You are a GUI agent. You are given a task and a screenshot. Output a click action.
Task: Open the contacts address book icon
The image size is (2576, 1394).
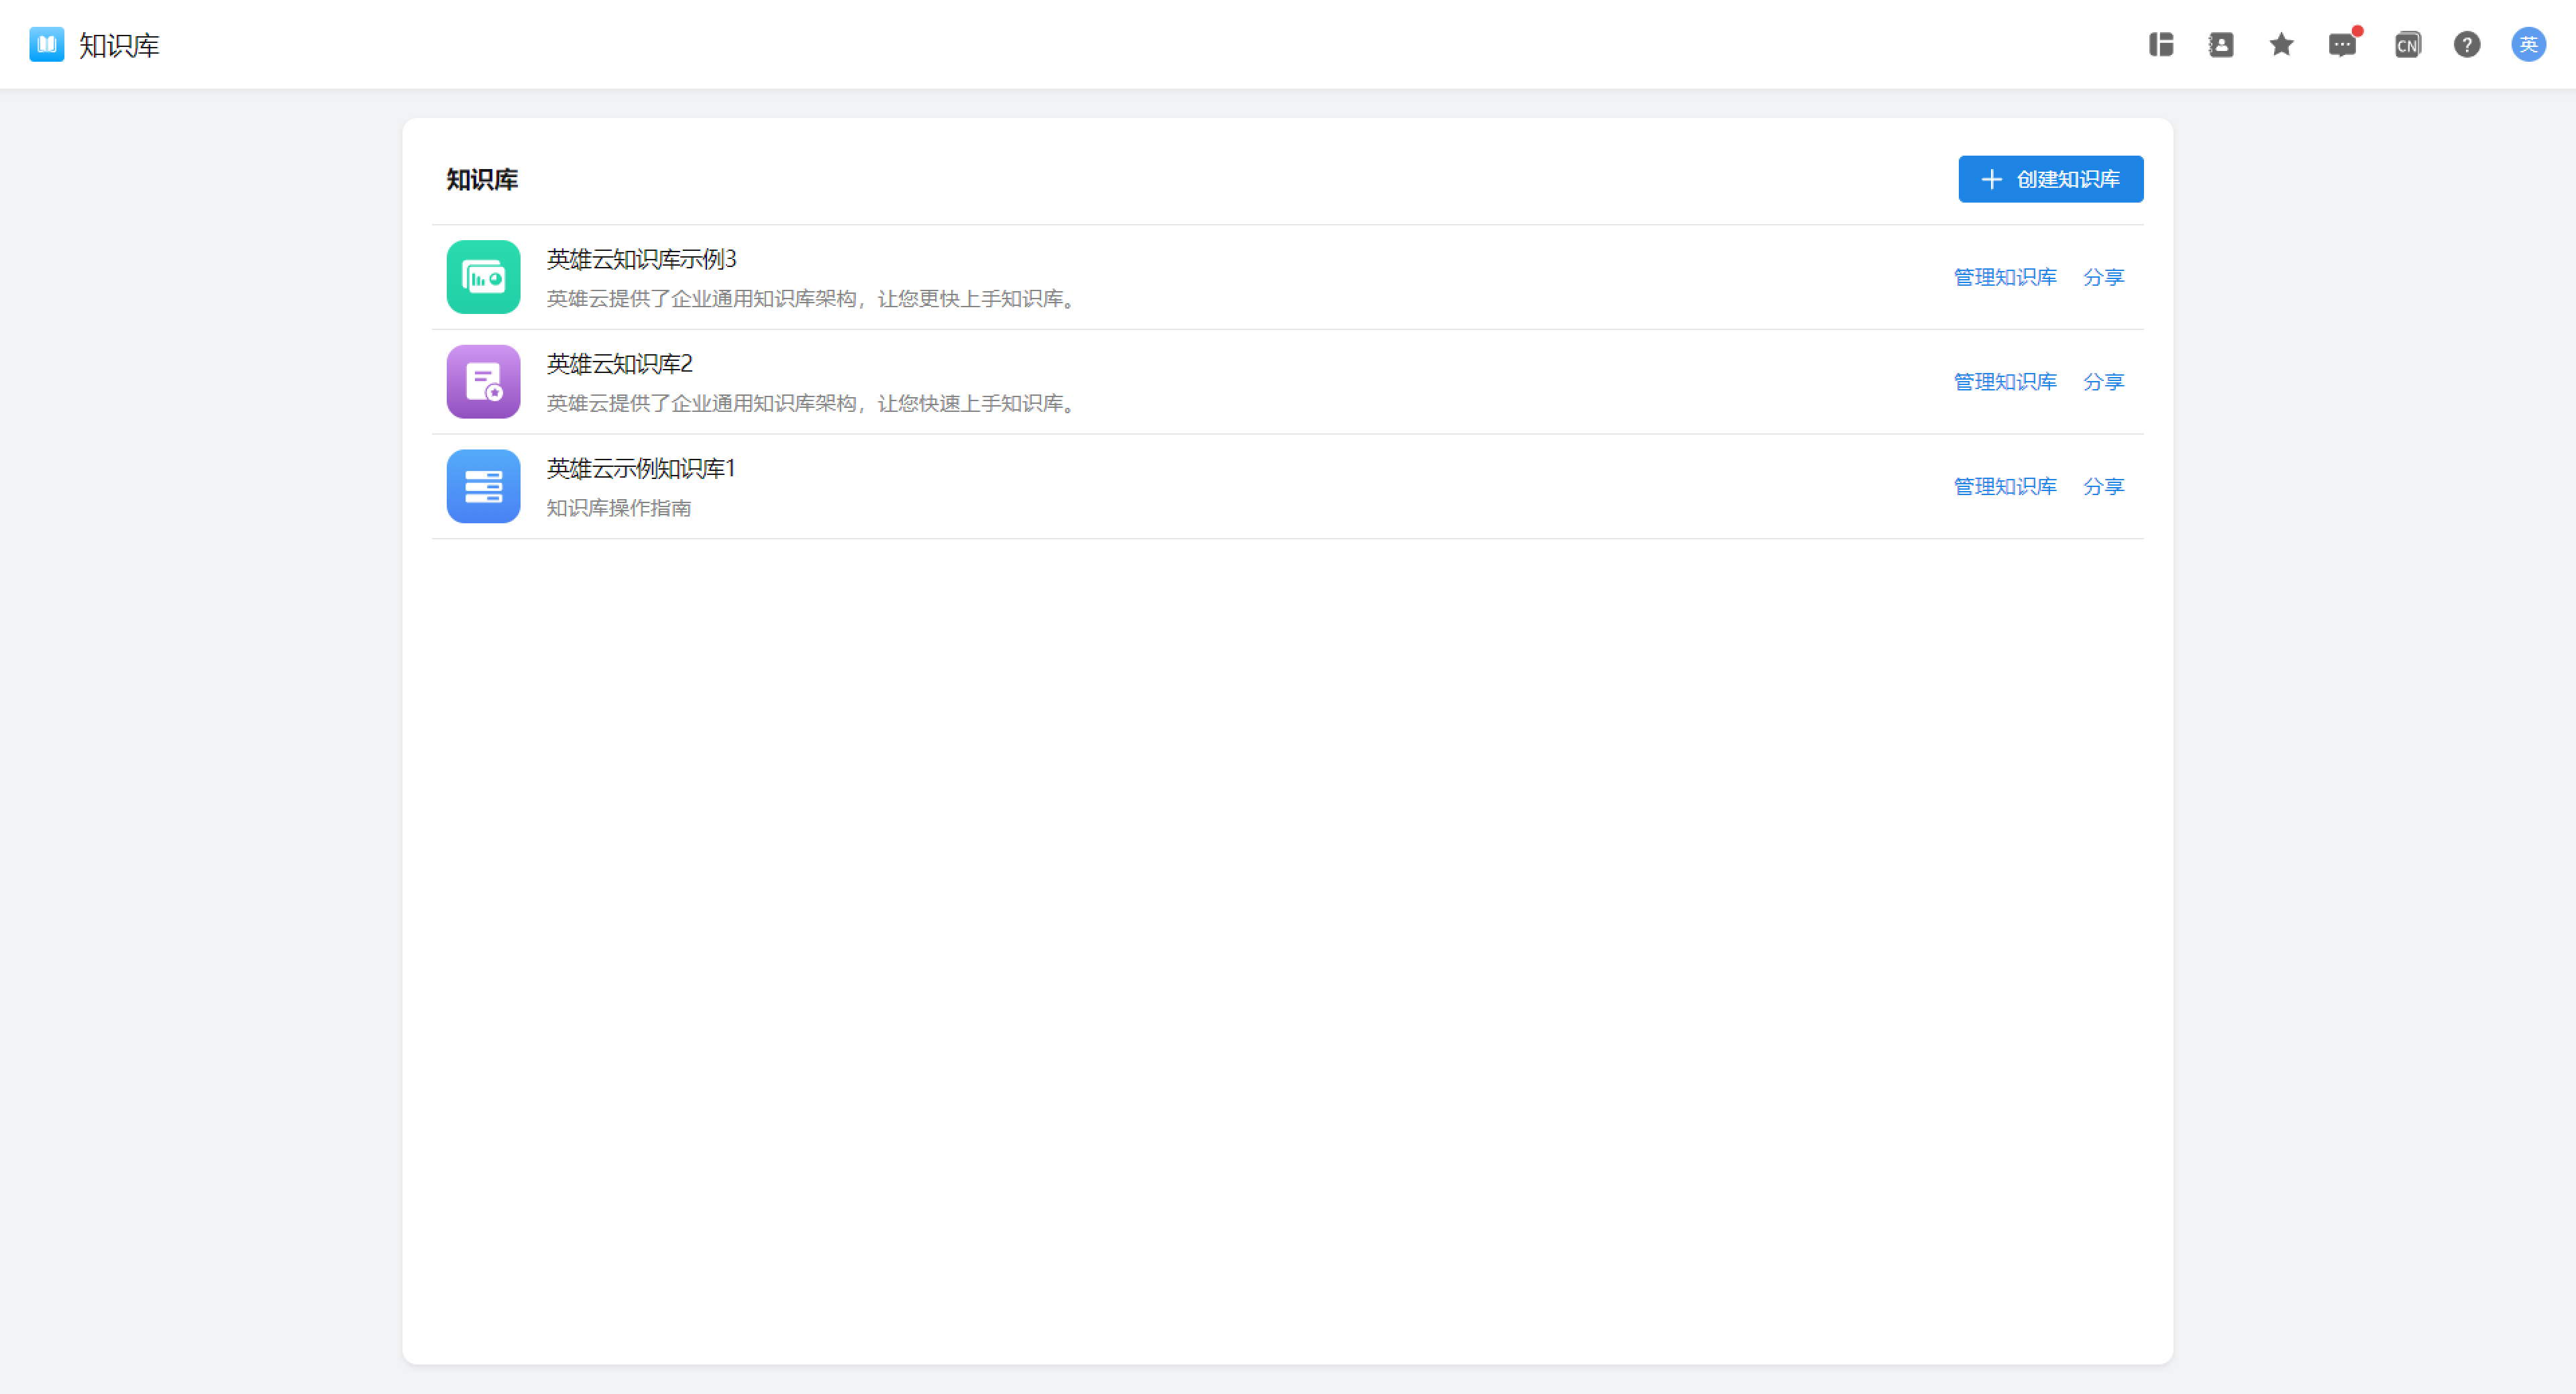click(x=2221, y=44)
